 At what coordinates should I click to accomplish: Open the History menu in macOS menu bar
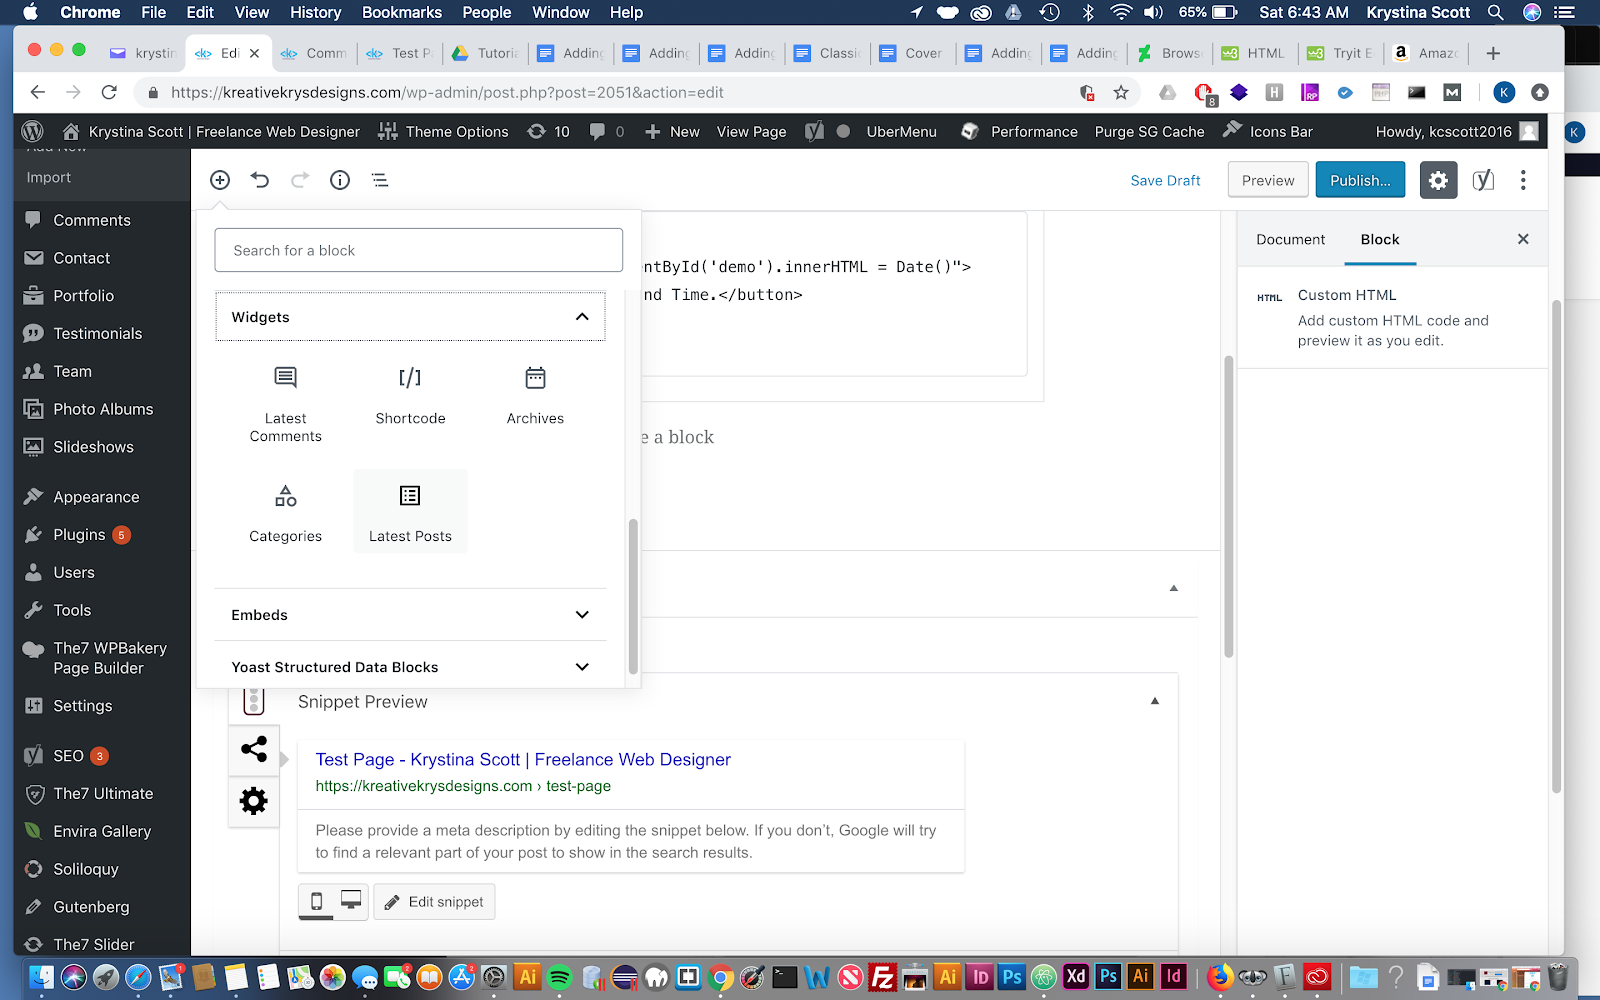click(315, 12)
